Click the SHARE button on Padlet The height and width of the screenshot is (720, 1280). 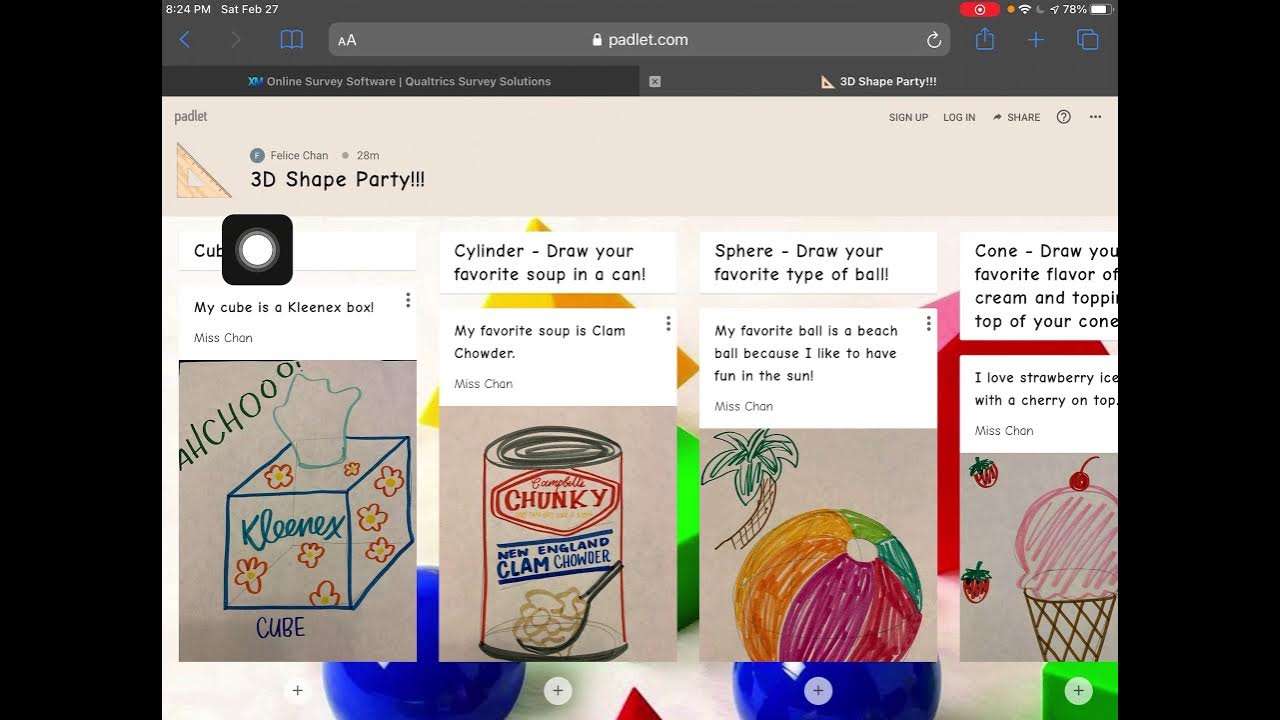pyautogui.click(x=1017, y=118)
